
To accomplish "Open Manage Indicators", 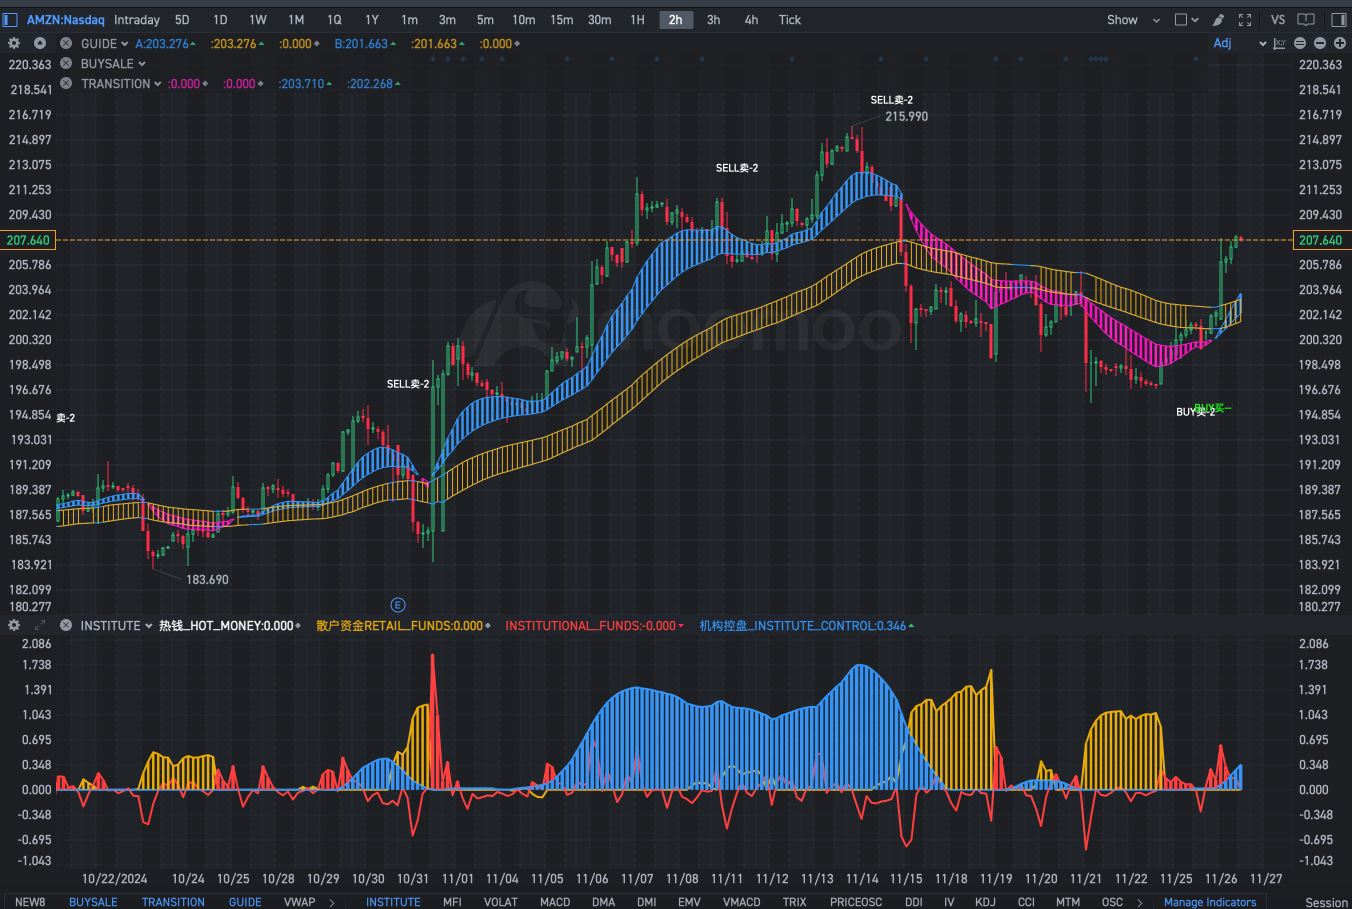I will (1210, 901).
